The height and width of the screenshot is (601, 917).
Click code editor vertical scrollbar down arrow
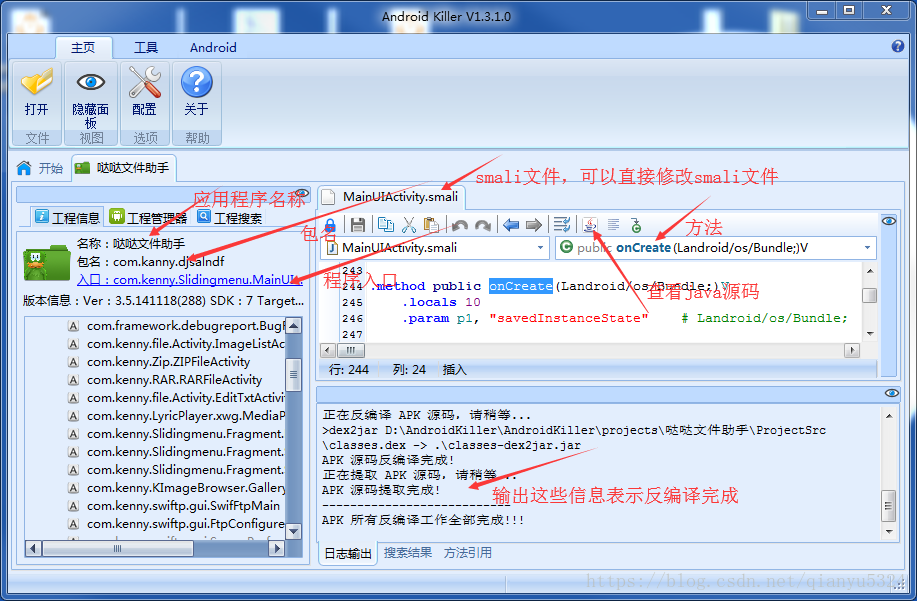point(870,334)
